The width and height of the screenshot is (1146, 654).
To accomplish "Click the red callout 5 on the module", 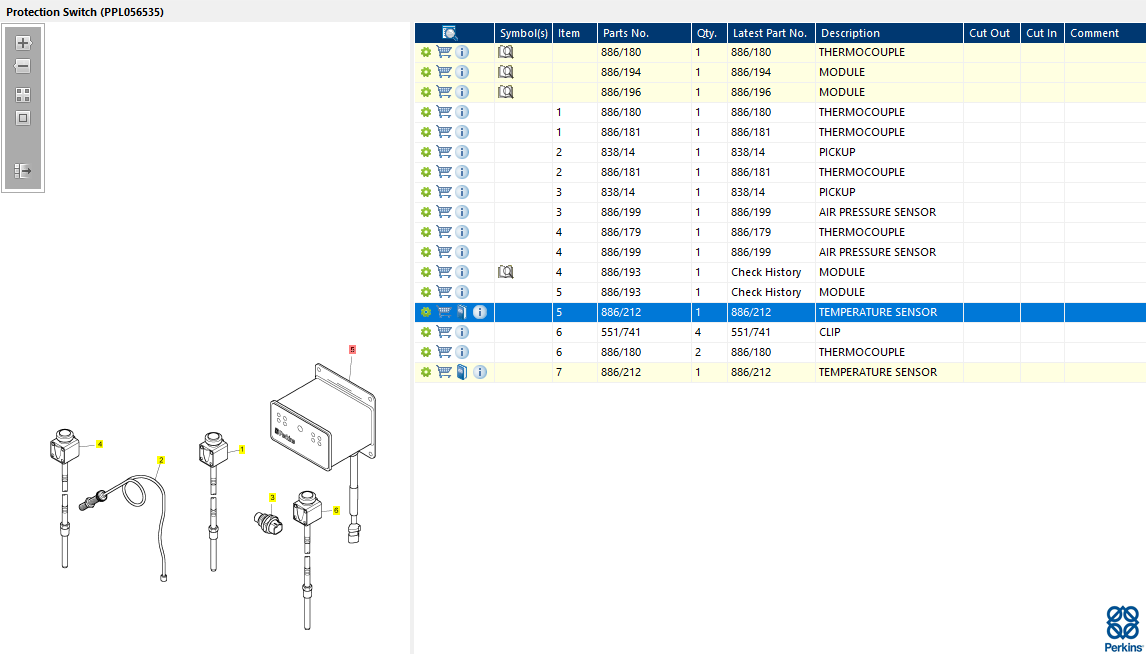I will (x=352, y=349).
